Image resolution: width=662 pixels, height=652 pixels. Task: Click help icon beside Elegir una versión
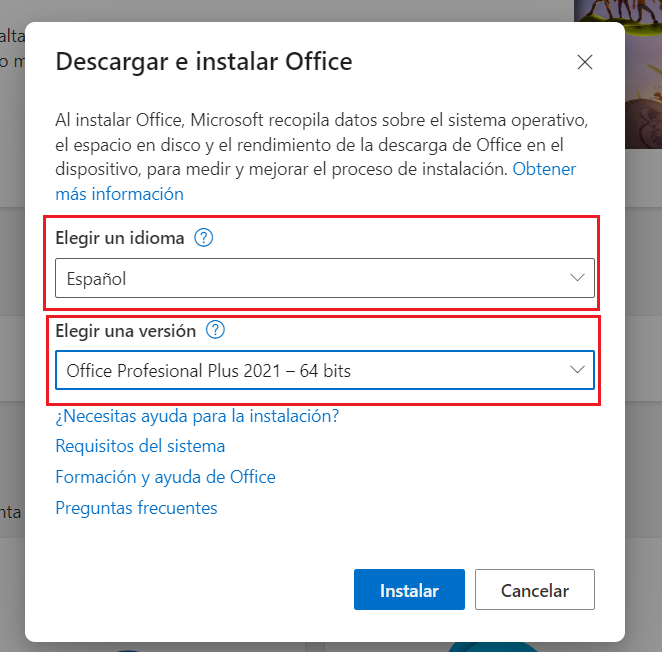click(214, 330)
